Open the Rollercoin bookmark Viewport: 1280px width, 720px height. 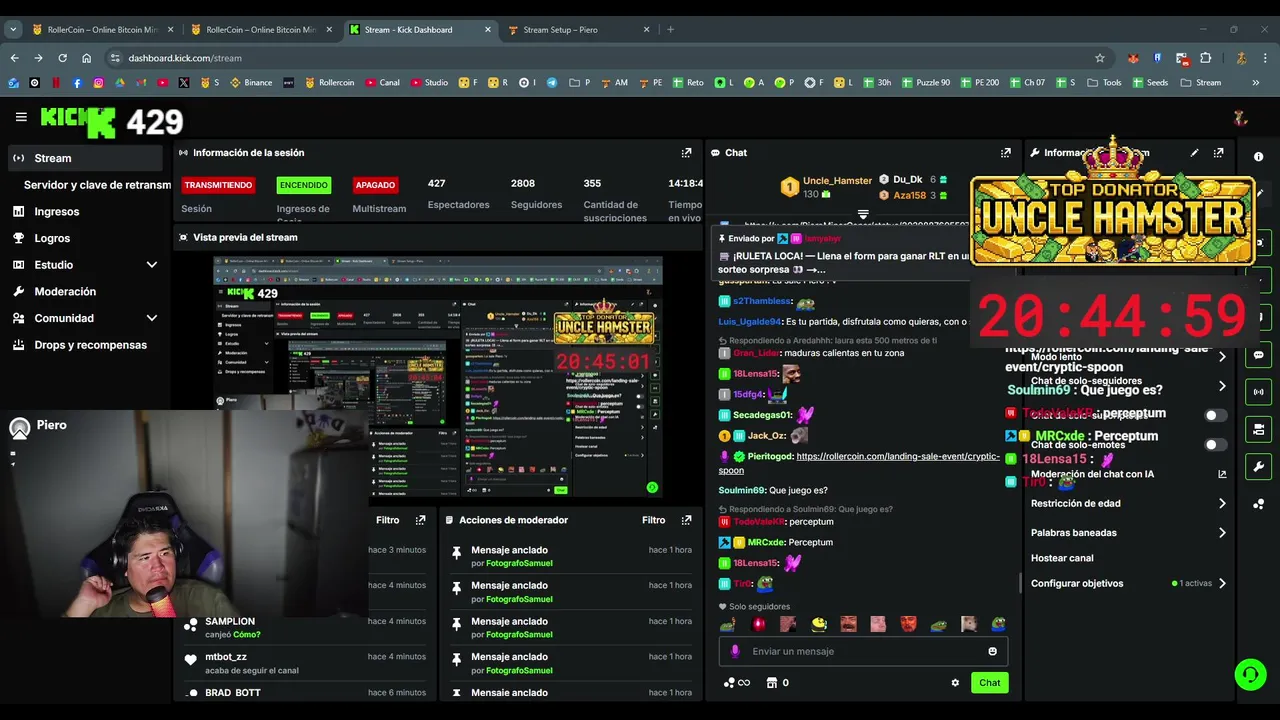point(329,83)
